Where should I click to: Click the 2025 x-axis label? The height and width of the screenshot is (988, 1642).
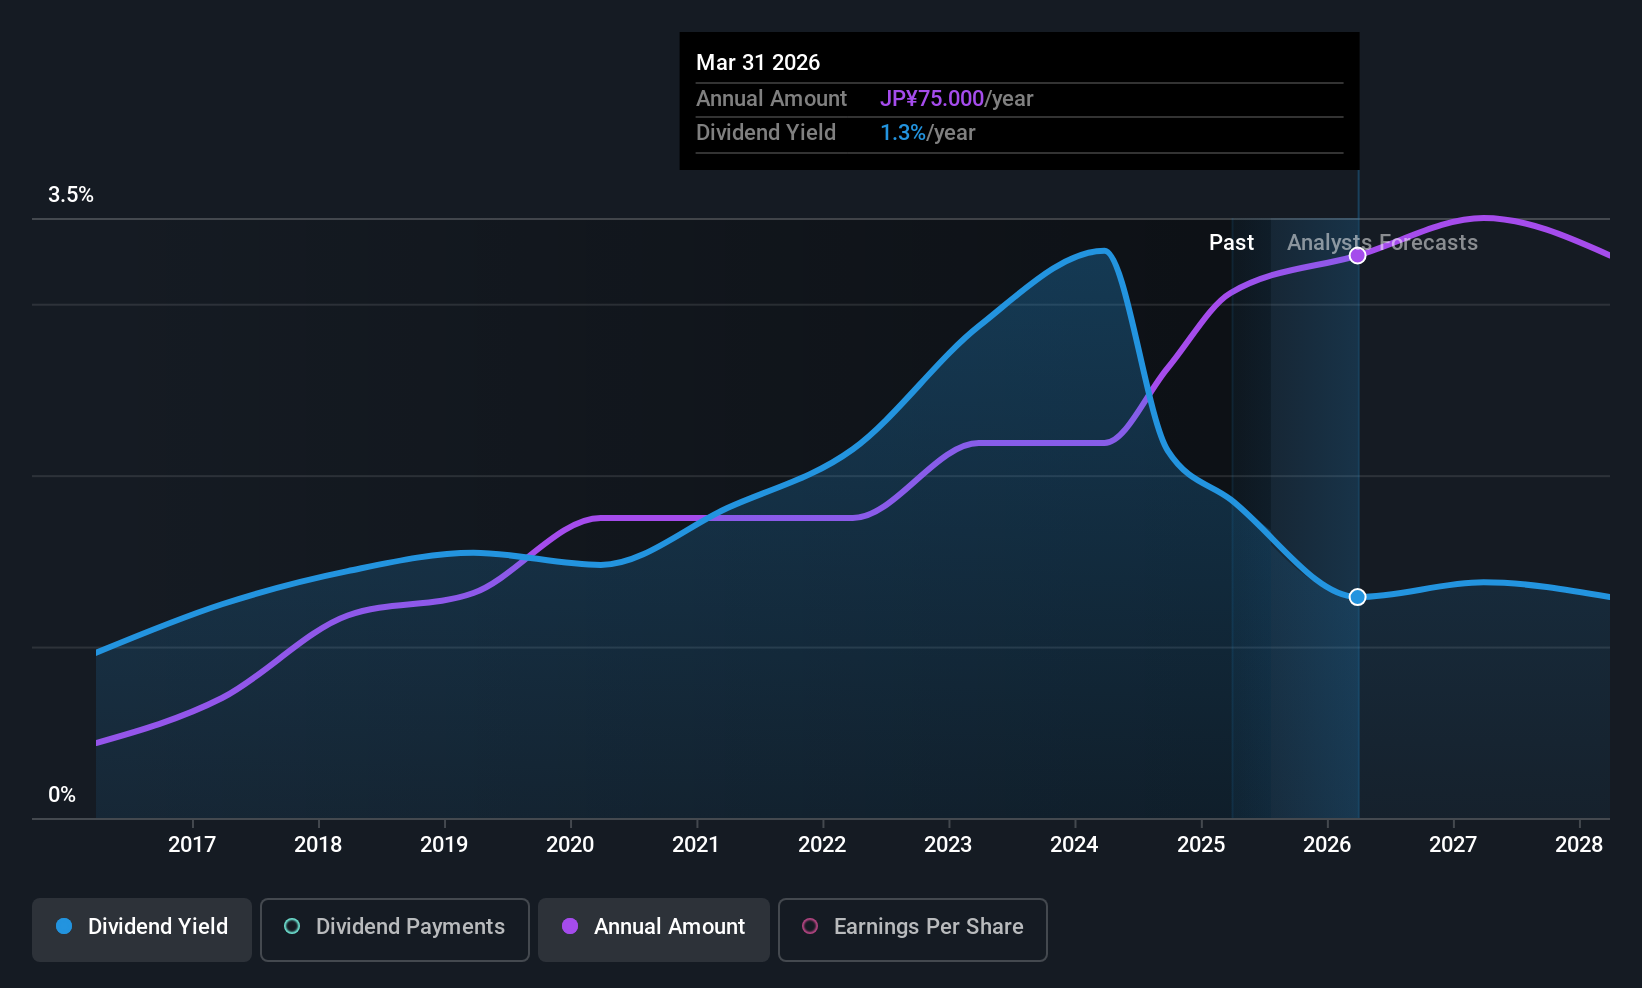pos(1201,845)
